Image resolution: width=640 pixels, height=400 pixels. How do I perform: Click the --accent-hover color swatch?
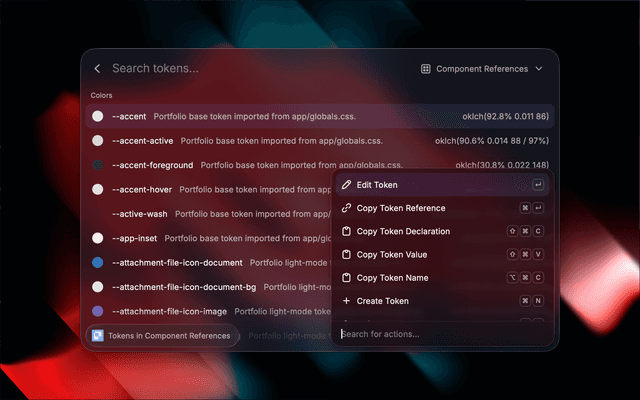[98, 189]
